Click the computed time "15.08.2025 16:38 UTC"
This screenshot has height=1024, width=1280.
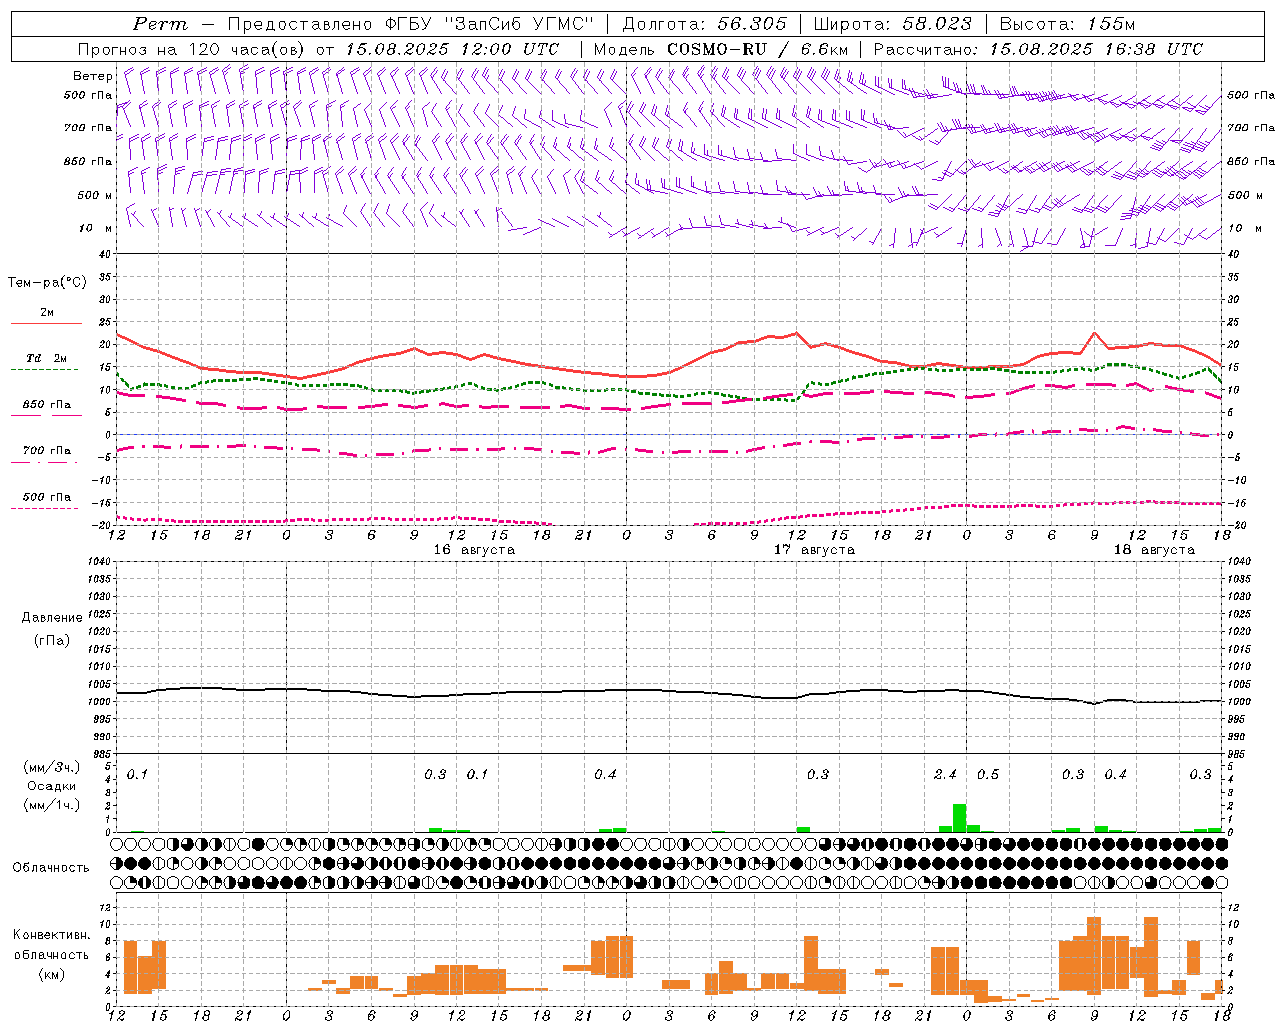tap(1096, 49)
